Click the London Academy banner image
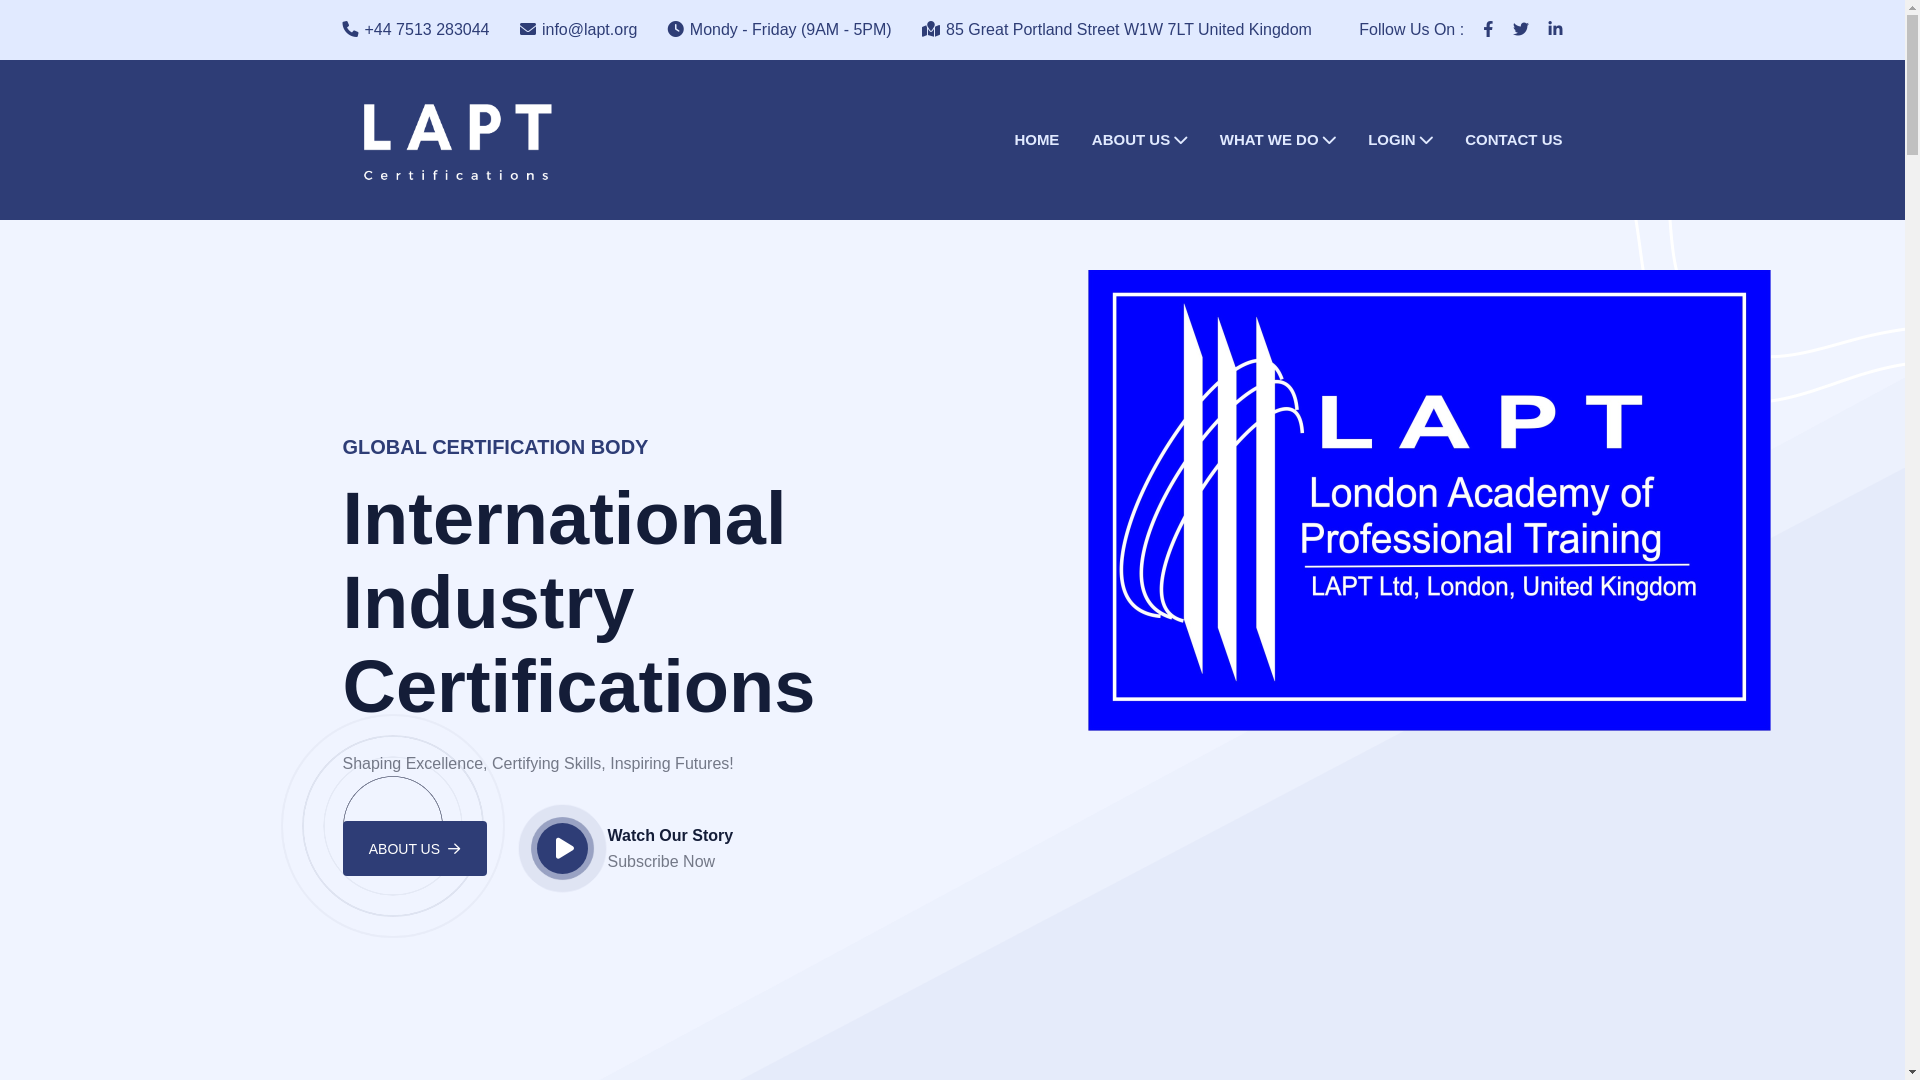 pos(1429,500)
